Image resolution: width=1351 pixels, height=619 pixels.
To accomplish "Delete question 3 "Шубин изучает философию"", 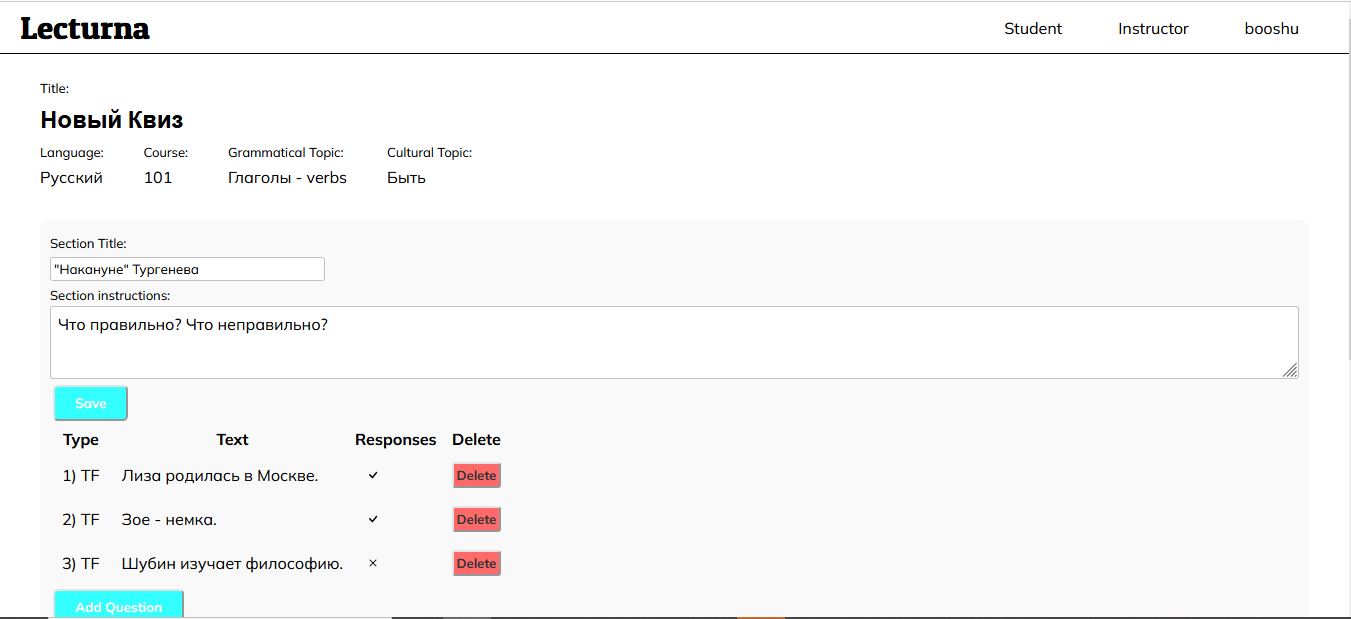I will click(x=476, y=563).
